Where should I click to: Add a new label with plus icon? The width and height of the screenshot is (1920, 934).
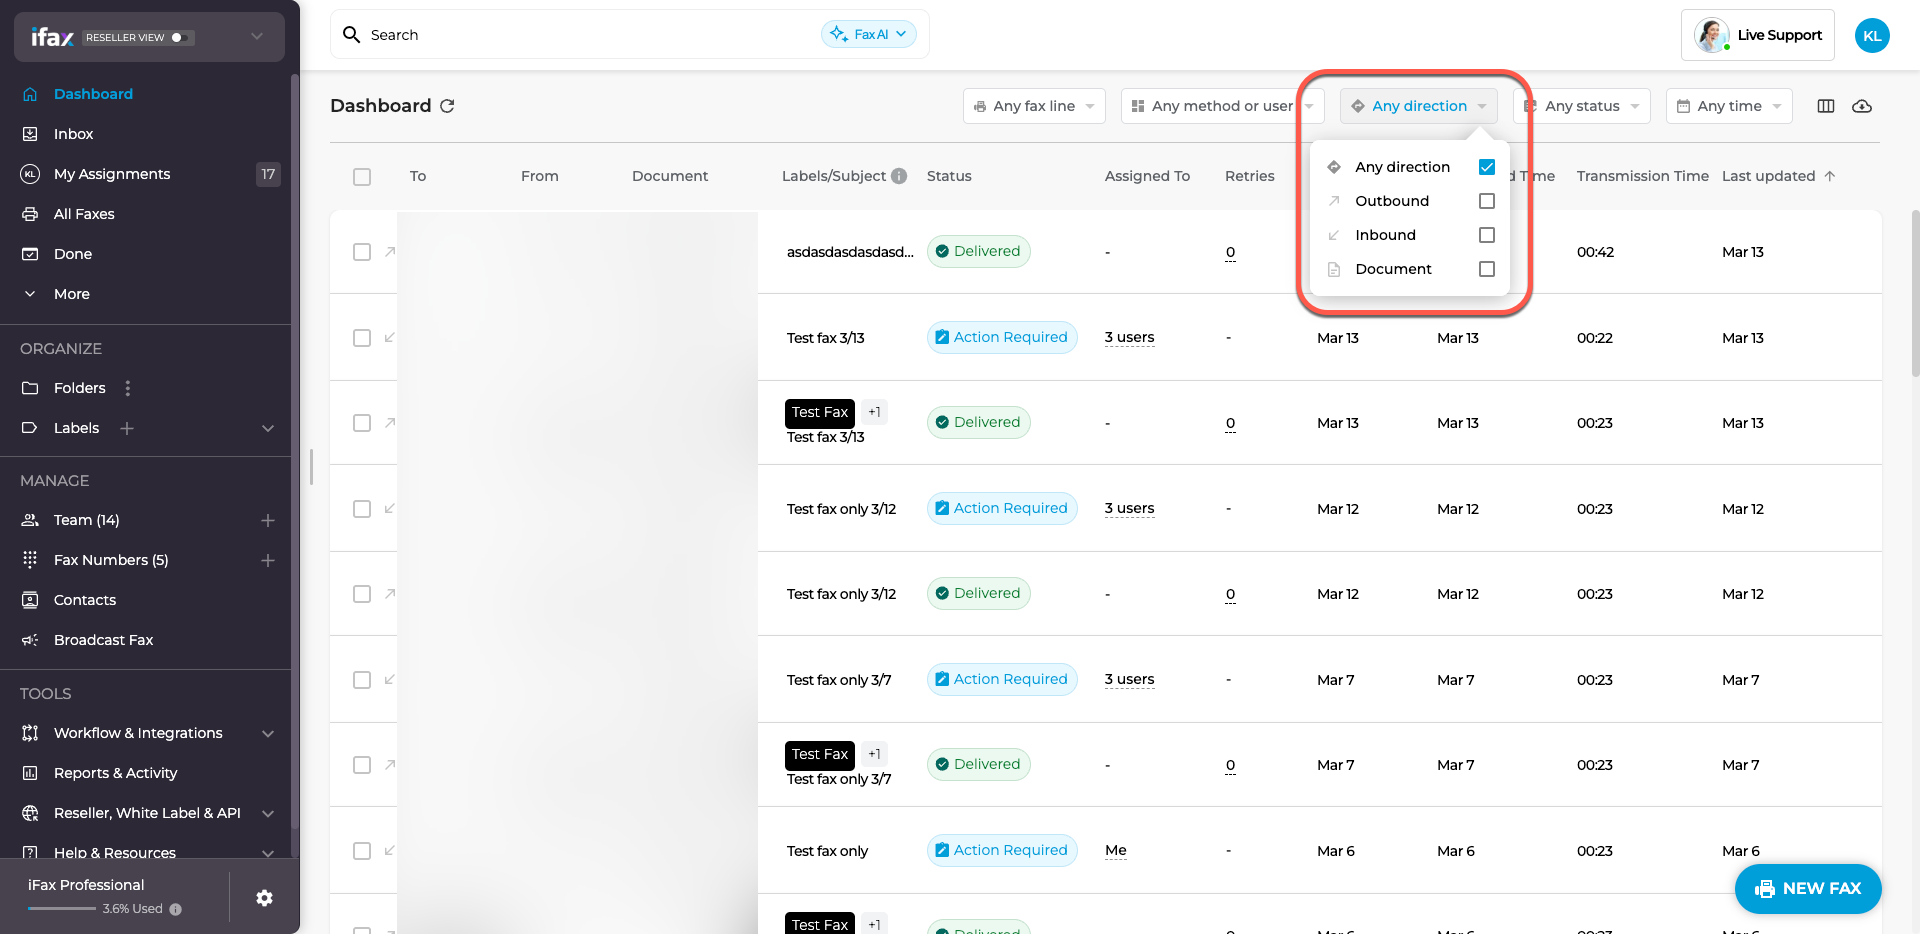[x=127, y=428]
